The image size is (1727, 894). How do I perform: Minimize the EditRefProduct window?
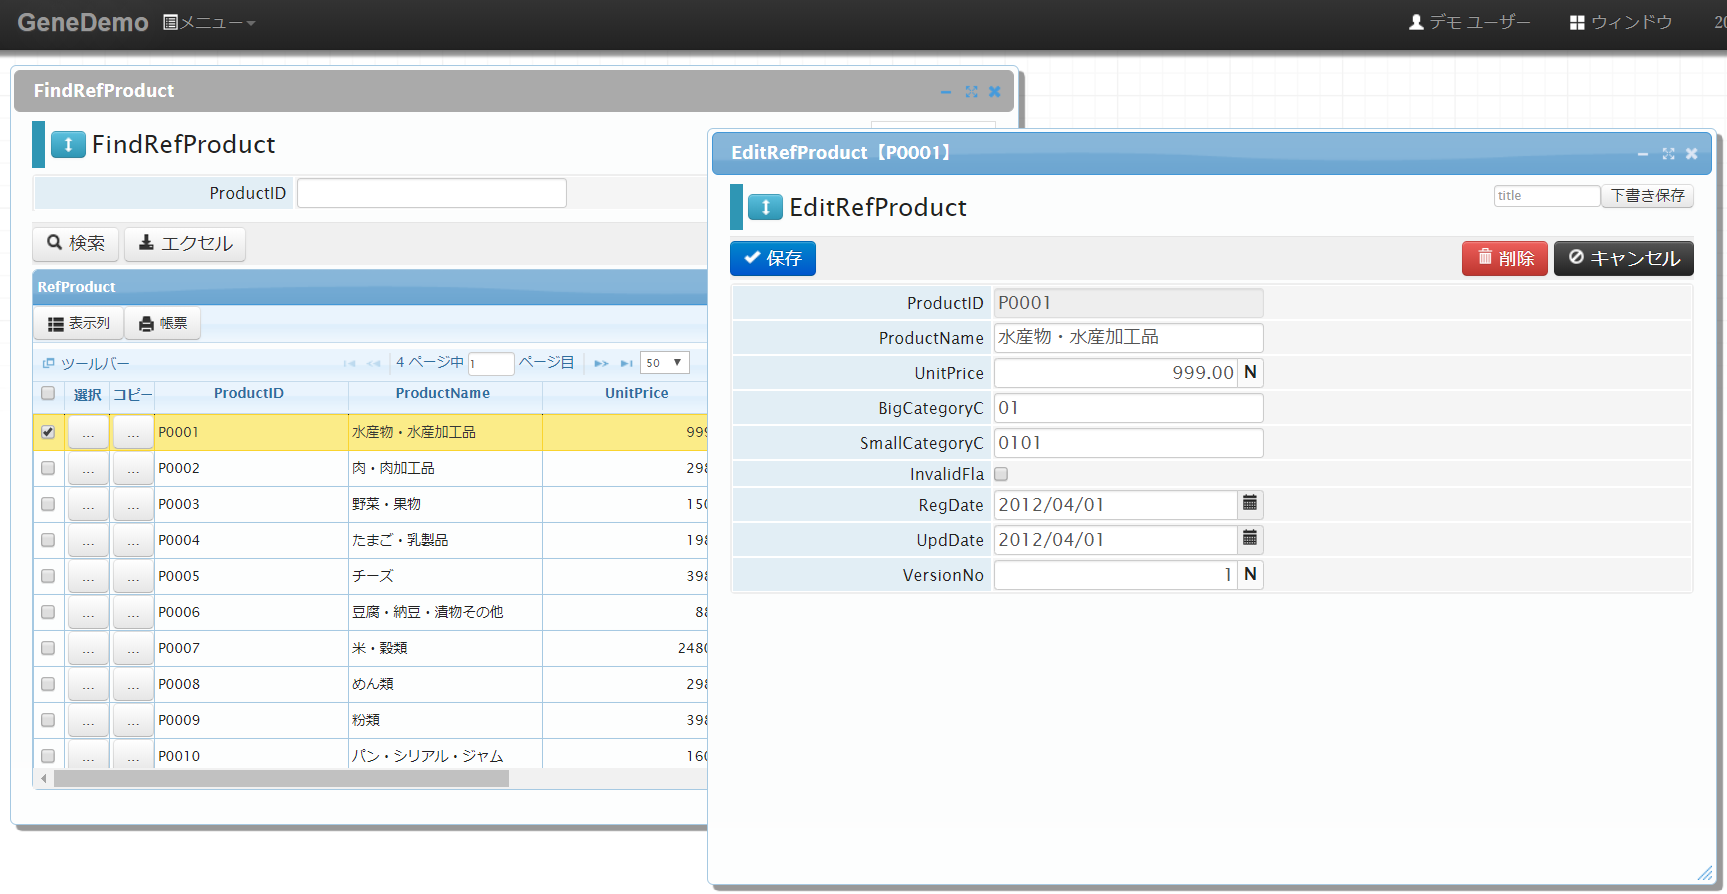coord(1642,153)
